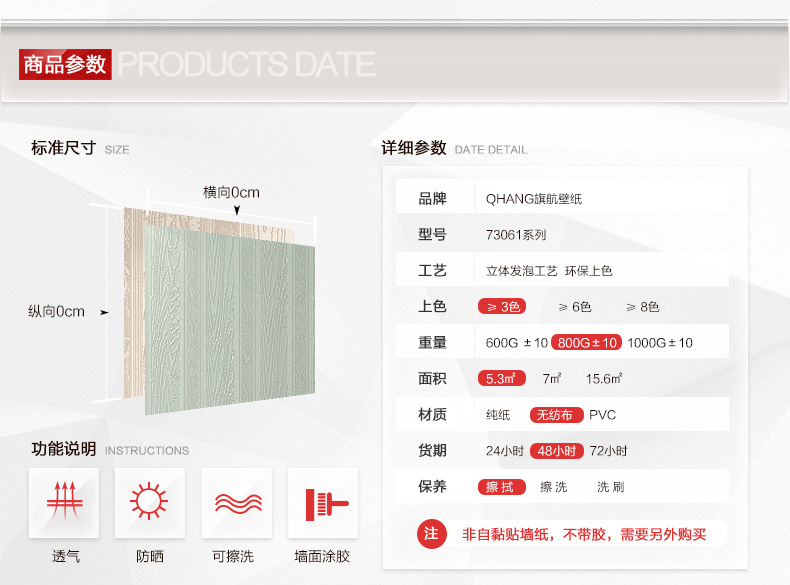790x585 pixels.
Task: Click the 保养 row label
Action: coord(432,487)
